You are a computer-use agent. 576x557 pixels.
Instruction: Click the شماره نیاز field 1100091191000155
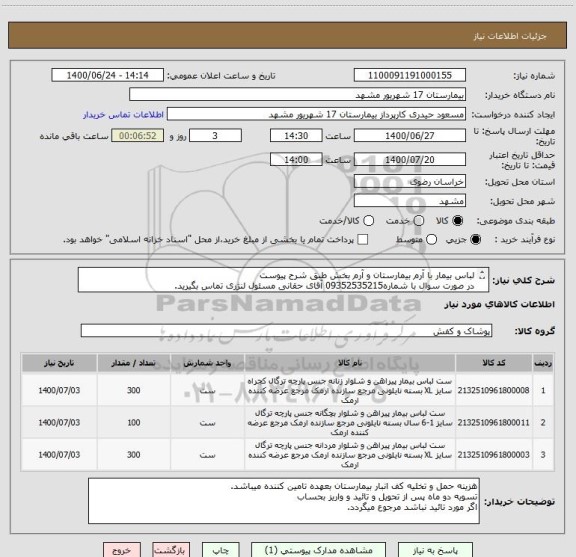[410, 75]
